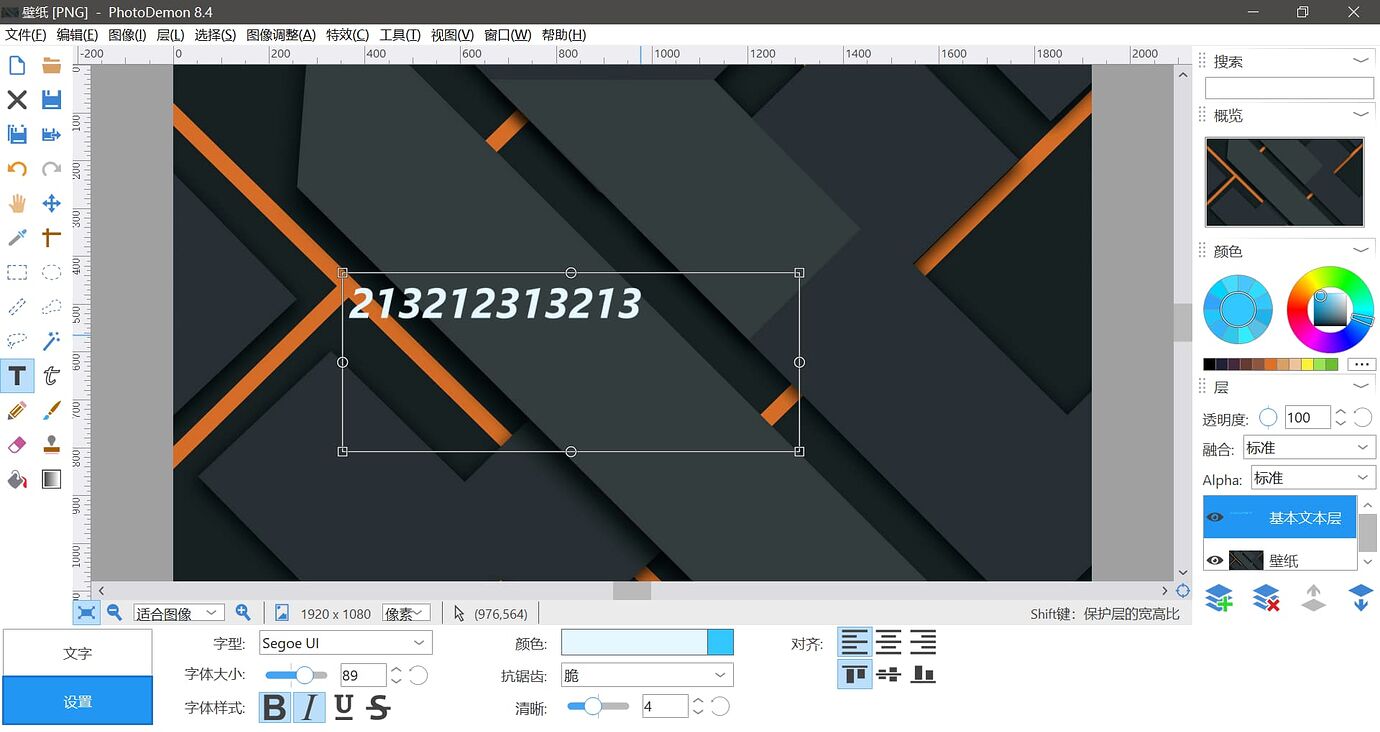Click the delete layer icon

click(1266, 598)
